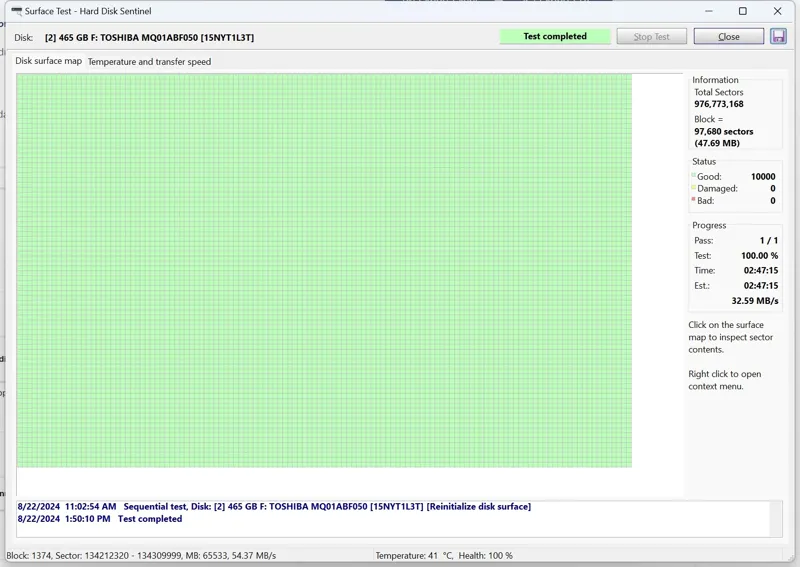Maximize the Surface Test window

pyautogui.click(x=742, y=11)
